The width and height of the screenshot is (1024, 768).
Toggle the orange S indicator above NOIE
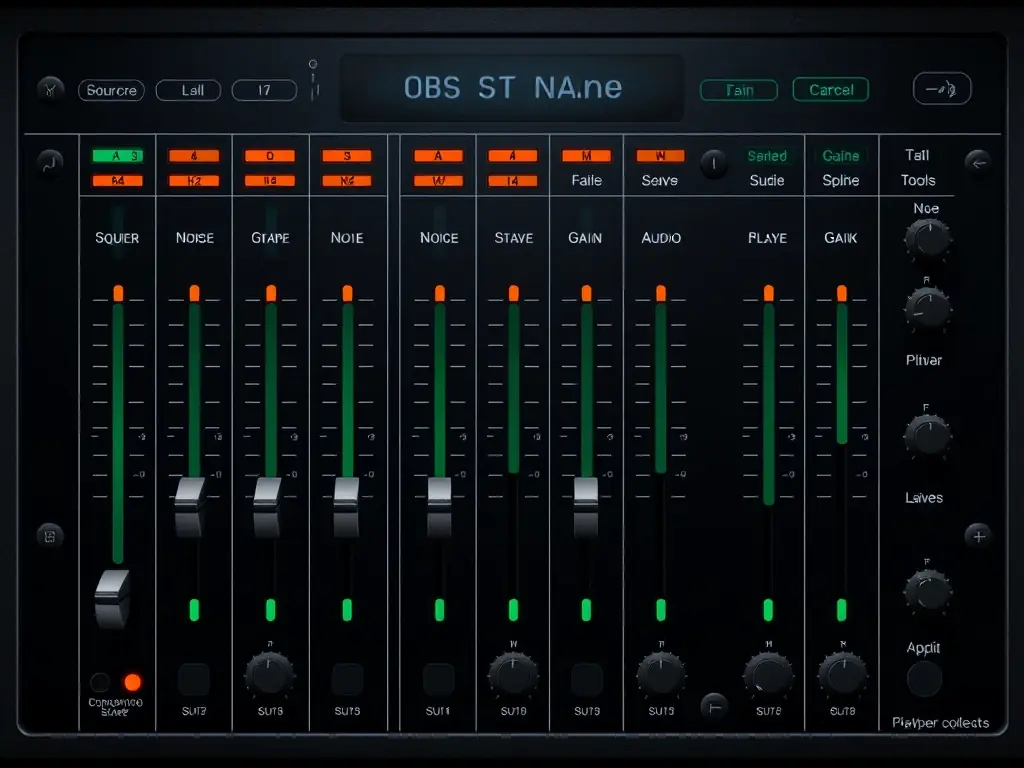347,155
